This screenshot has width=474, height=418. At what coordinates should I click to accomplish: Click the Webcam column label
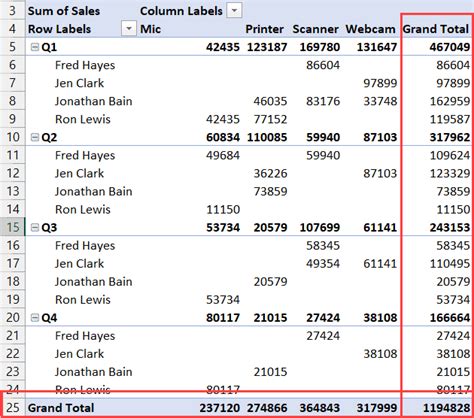pyautogui.click(x=370, y=29)
